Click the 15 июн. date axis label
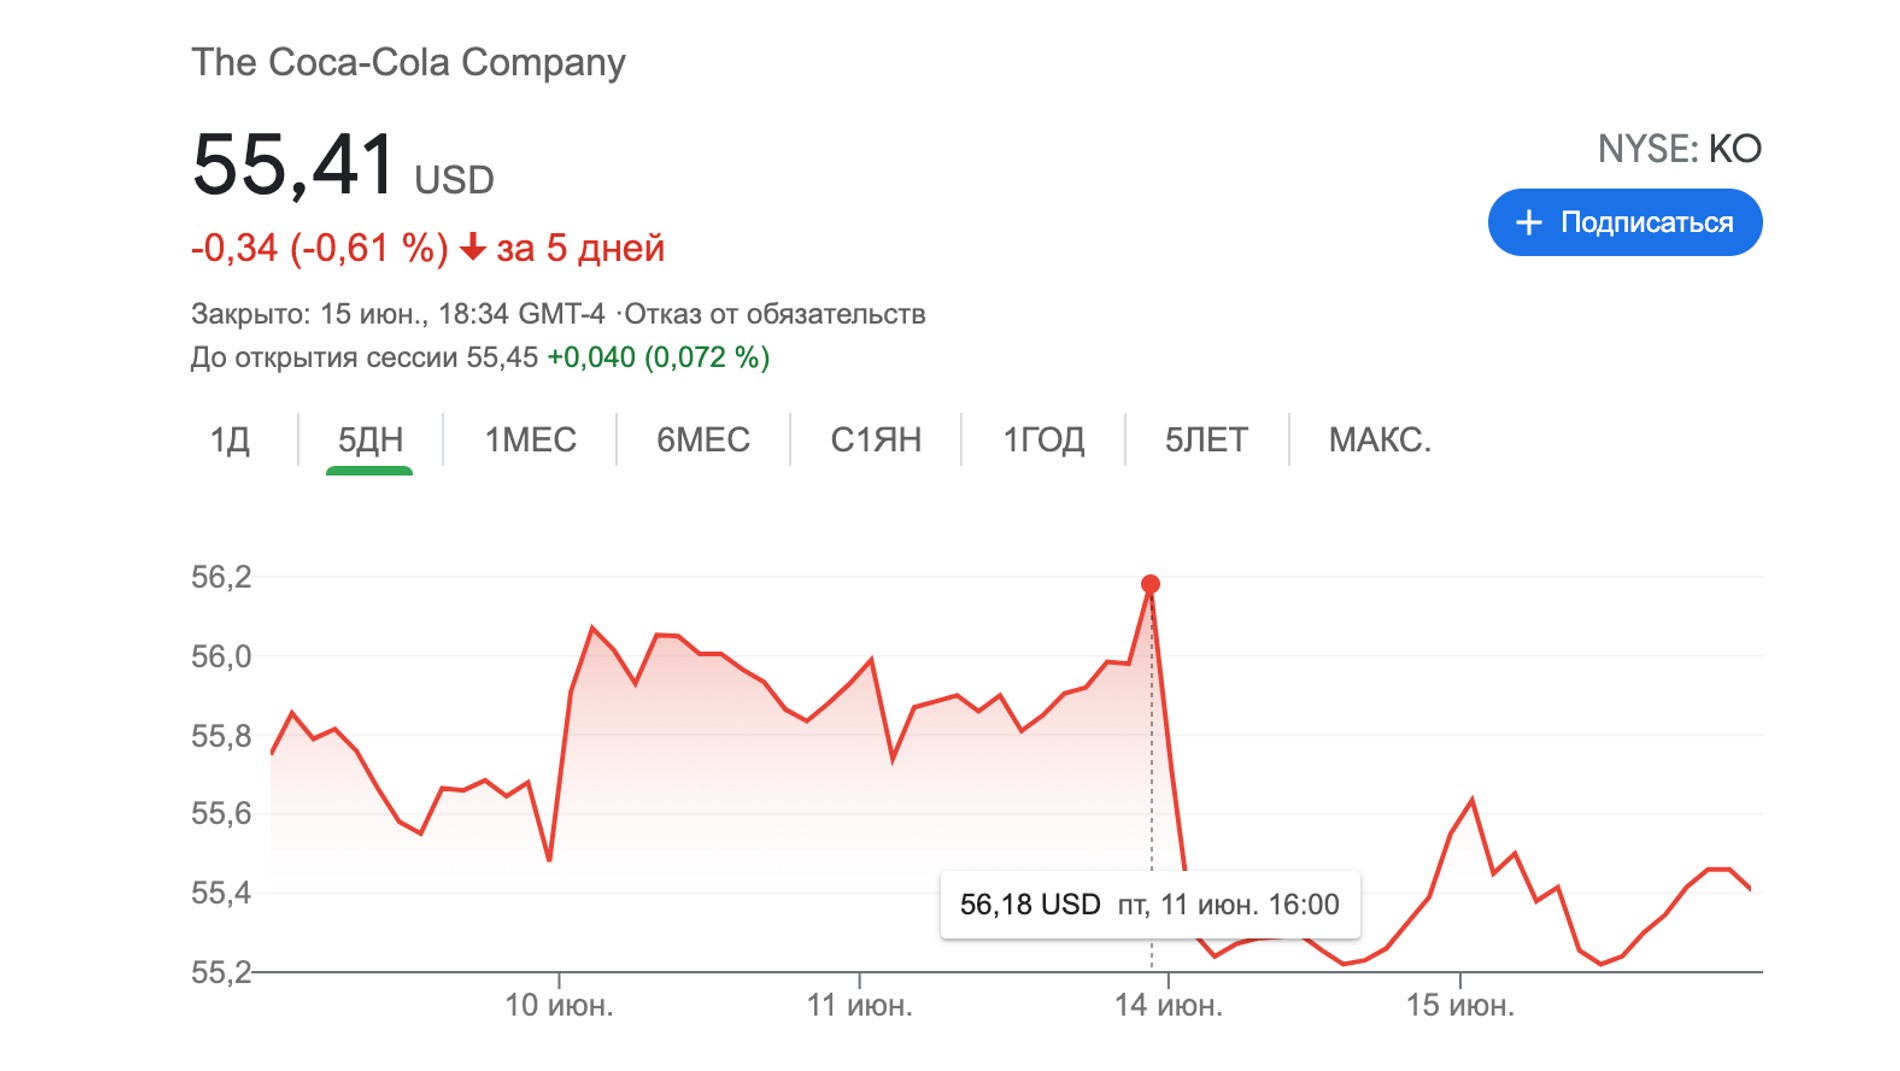This screenshot has width=1900, height=1071. click(1460, 1005)
